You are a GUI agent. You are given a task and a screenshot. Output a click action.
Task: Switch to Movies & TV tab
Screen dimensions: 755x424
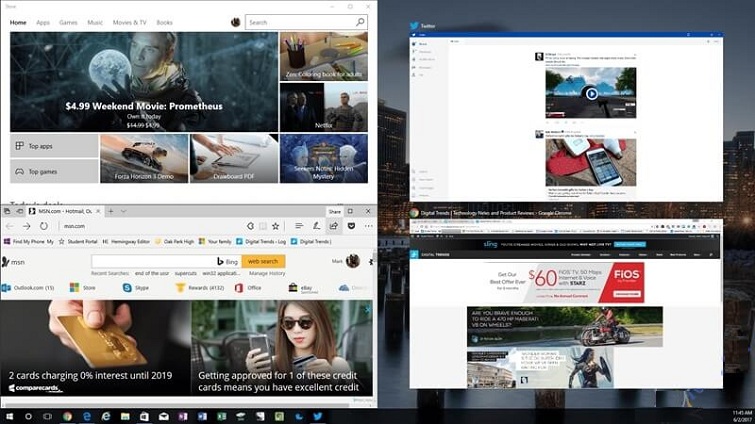coord(130,22)
